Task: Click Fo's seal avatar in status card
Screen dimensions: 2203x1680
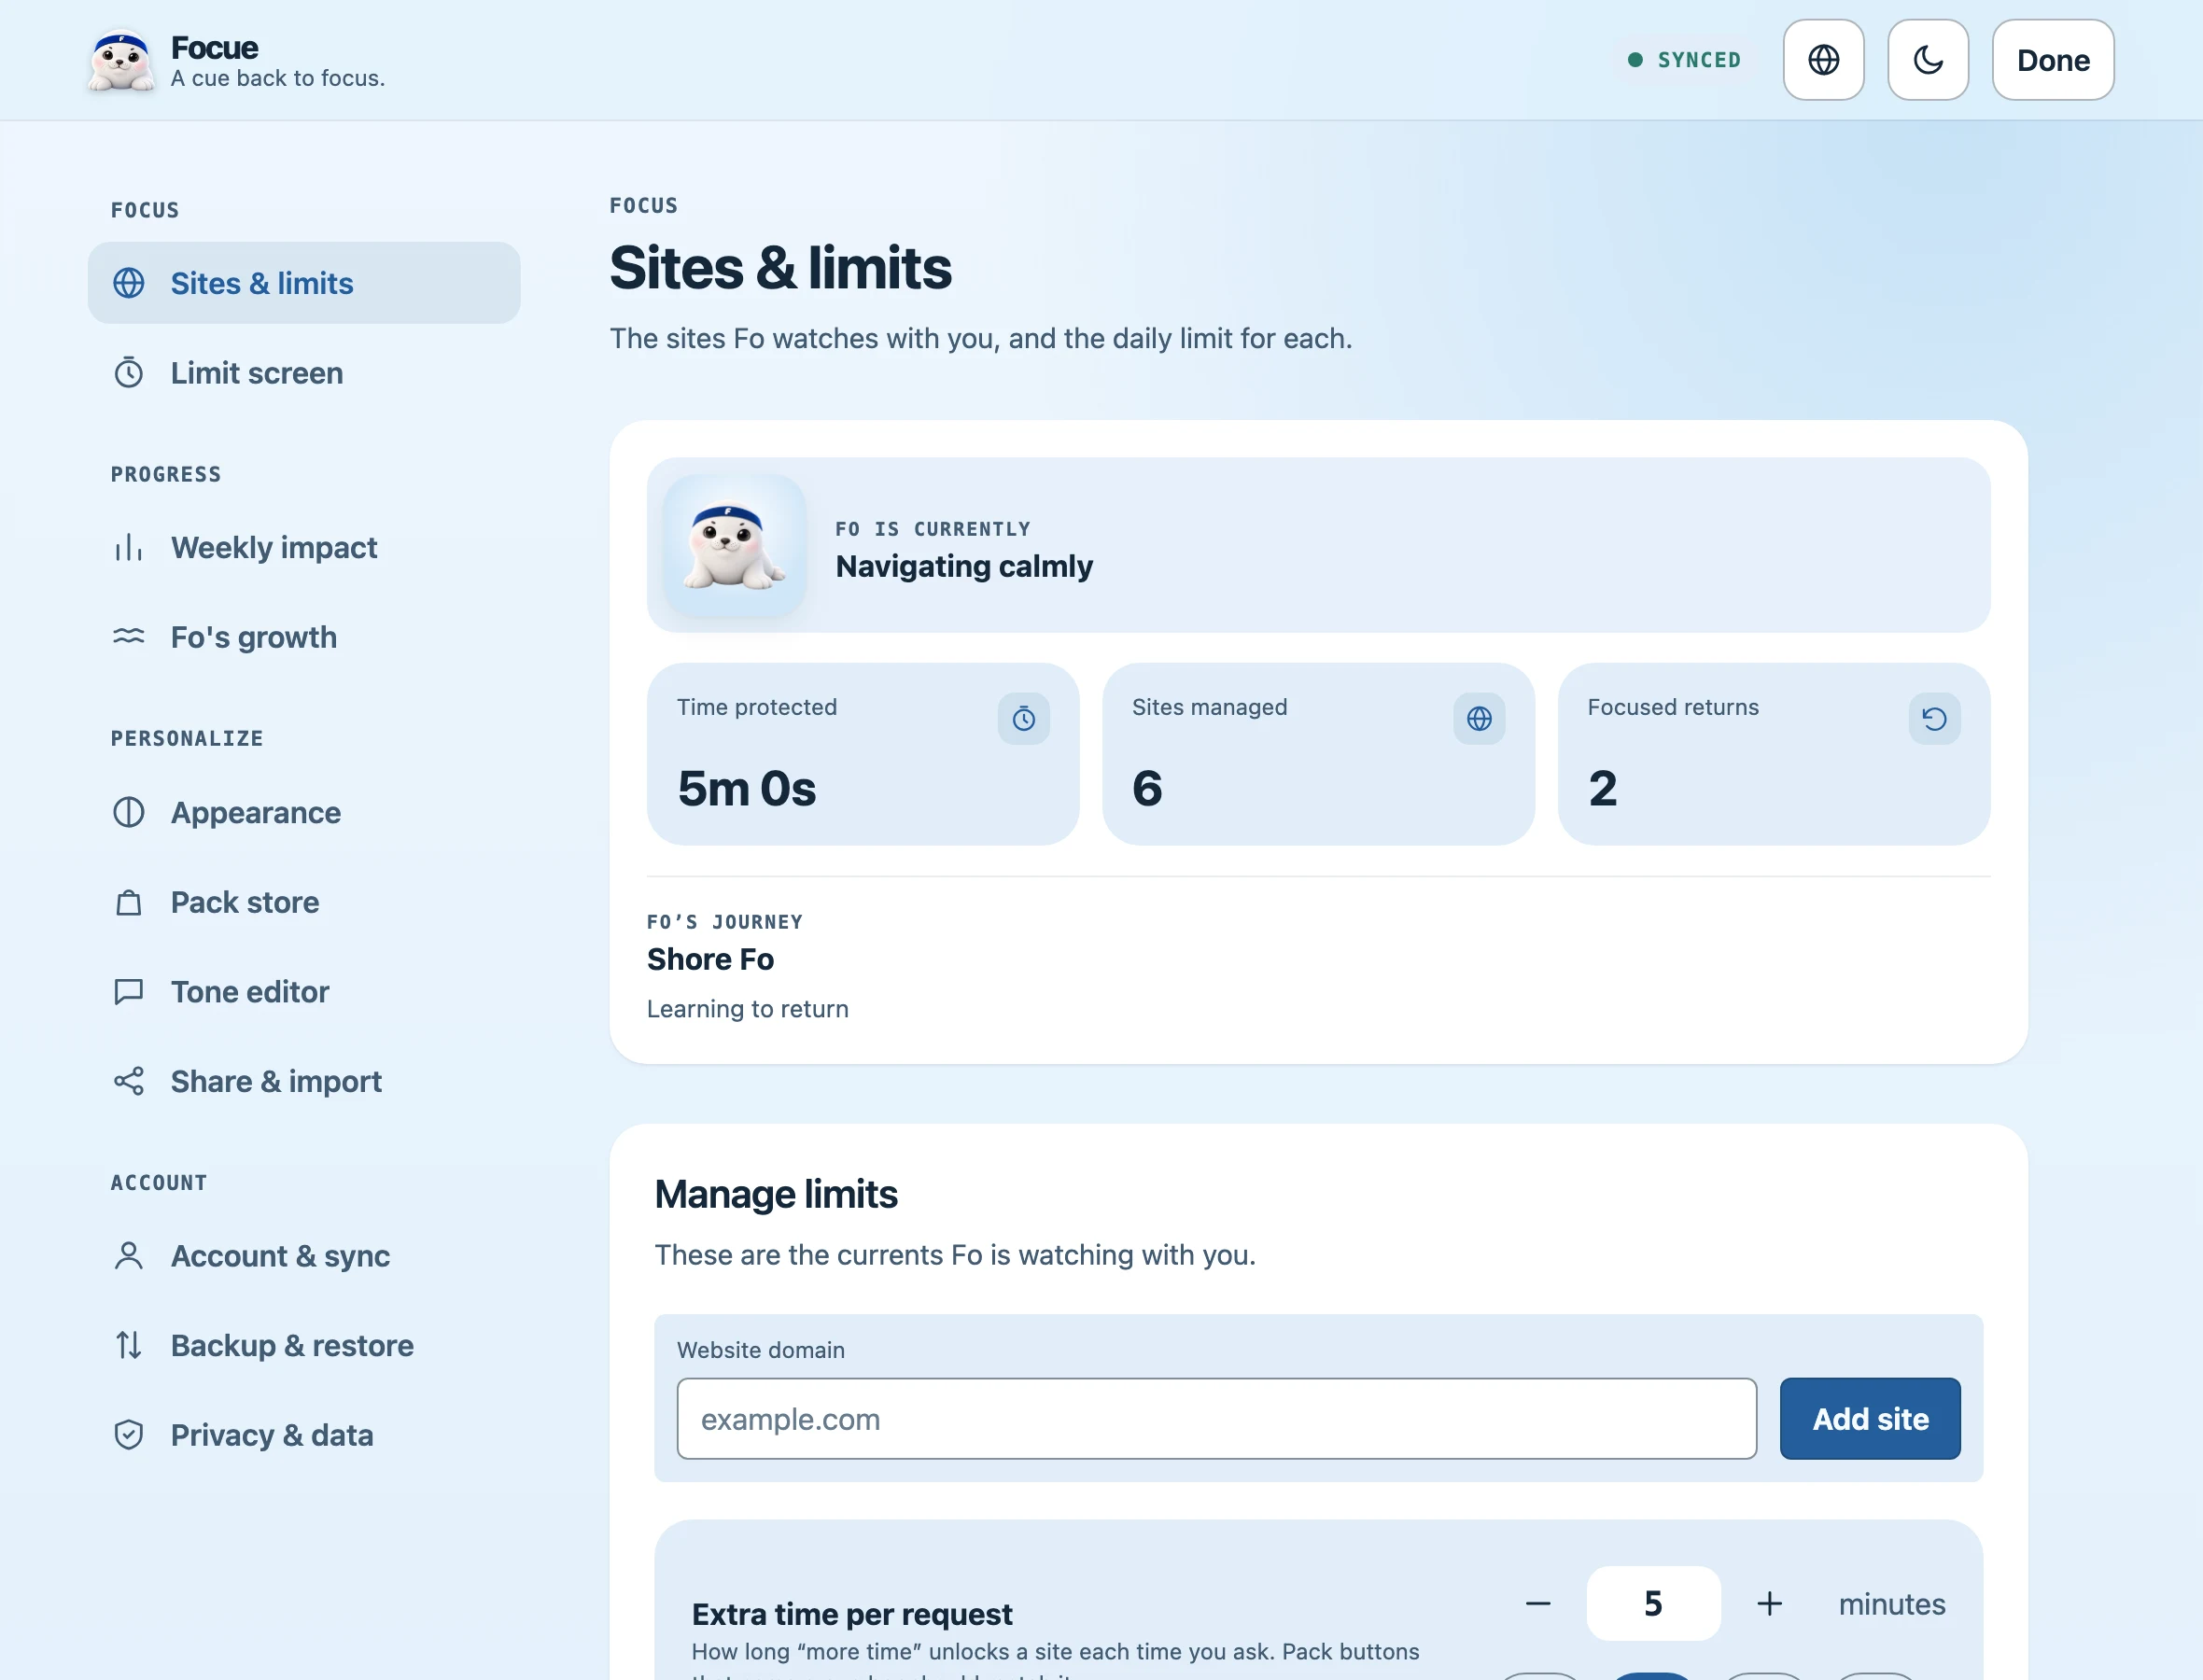Action: pyautogui.click(x=735, y=545)
